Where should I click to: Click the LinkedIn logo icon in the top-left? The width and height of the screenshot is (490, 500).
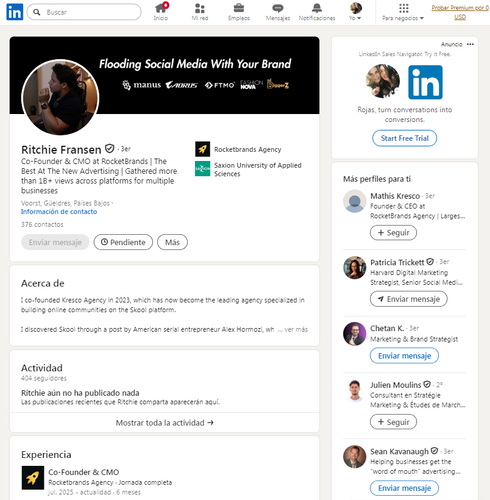pos(15,12)
